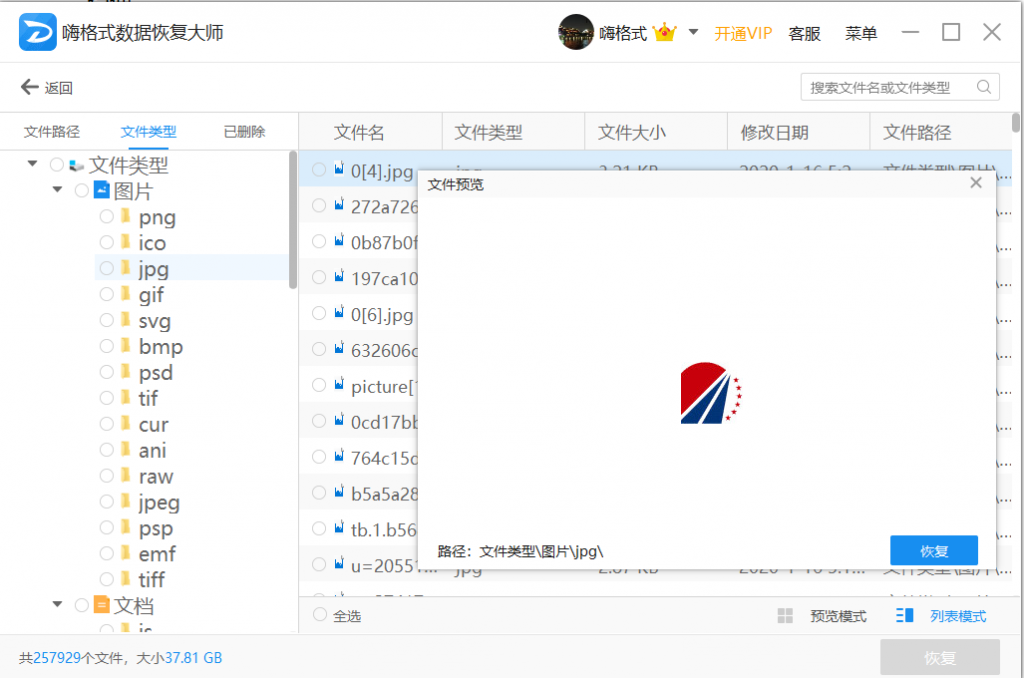
Task: Select the jpg folder radio button
Action: tap(106, 268)
